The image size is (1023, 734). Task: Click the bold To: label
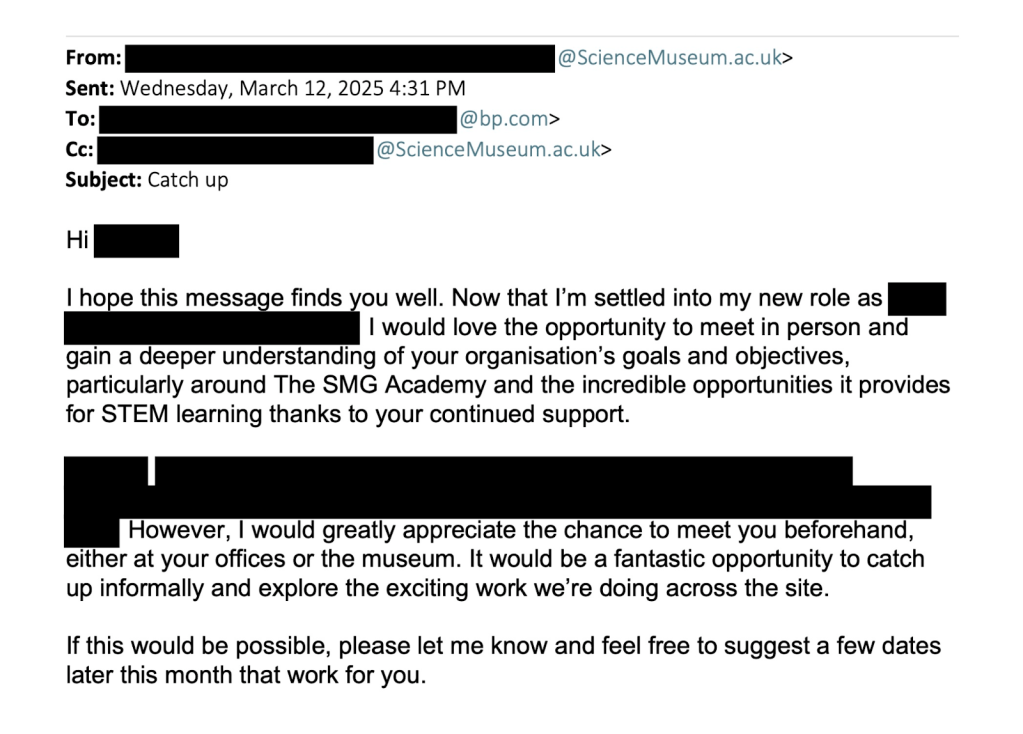[x=80, y=119]
